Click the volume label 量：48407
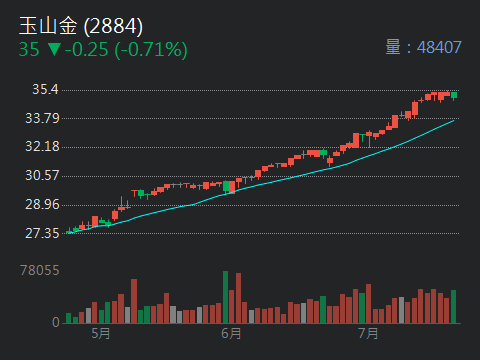This screenshot has height=360, width=480. tap(423, 47)
